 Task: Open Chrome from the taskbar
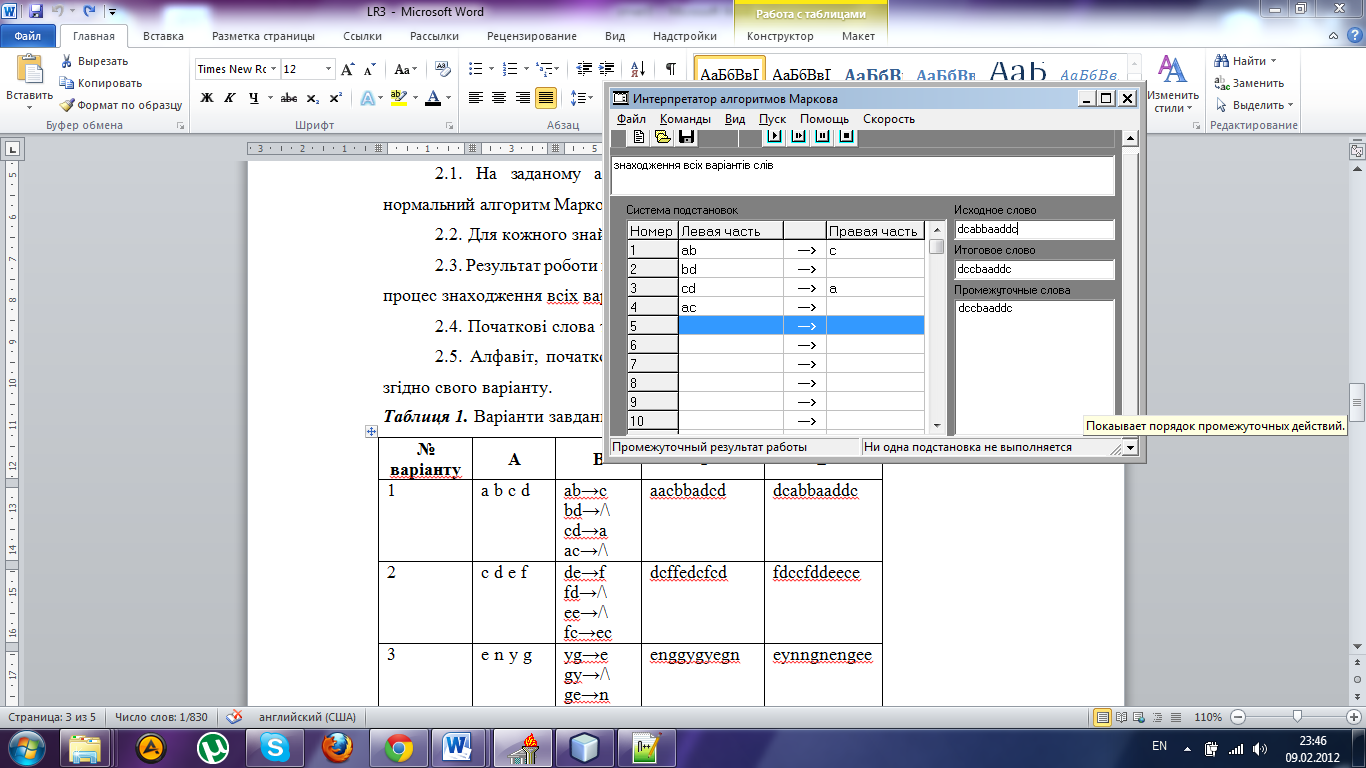(399, 747)
